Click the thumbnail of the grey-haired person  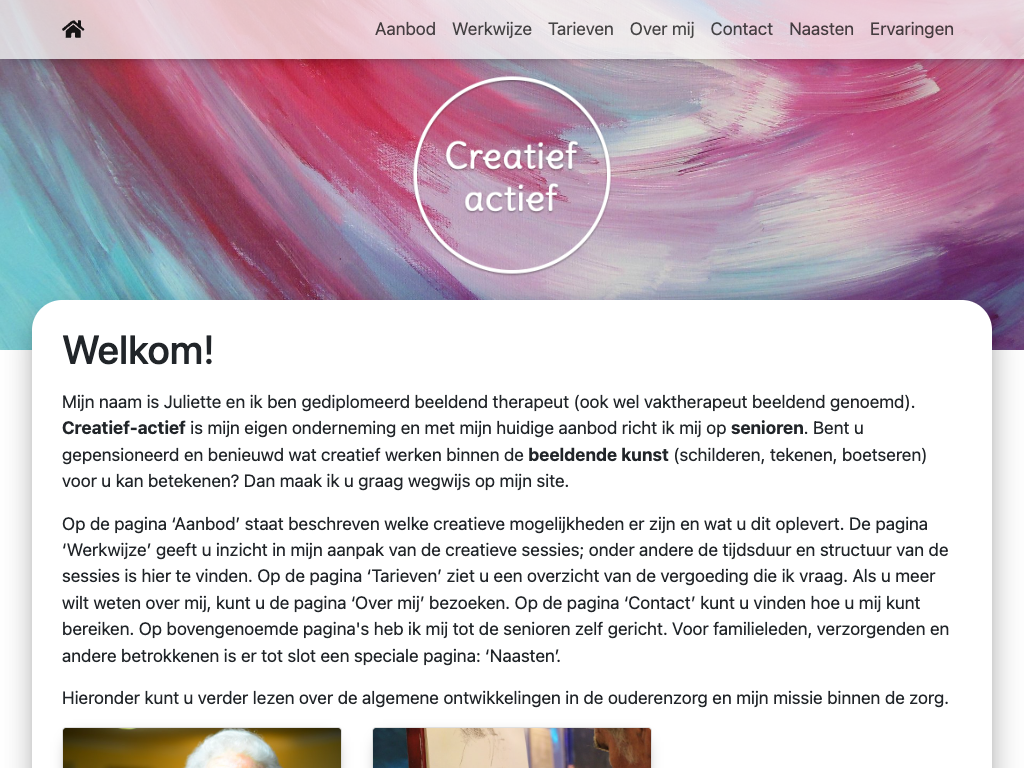(202, 748)
